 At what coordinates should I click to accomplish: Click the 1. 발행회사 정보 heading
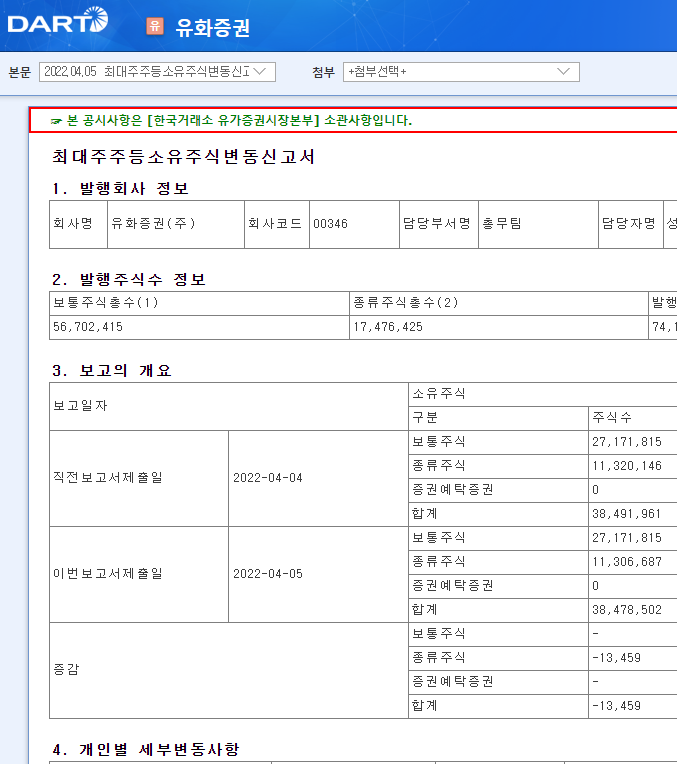(x=120, y=189)
